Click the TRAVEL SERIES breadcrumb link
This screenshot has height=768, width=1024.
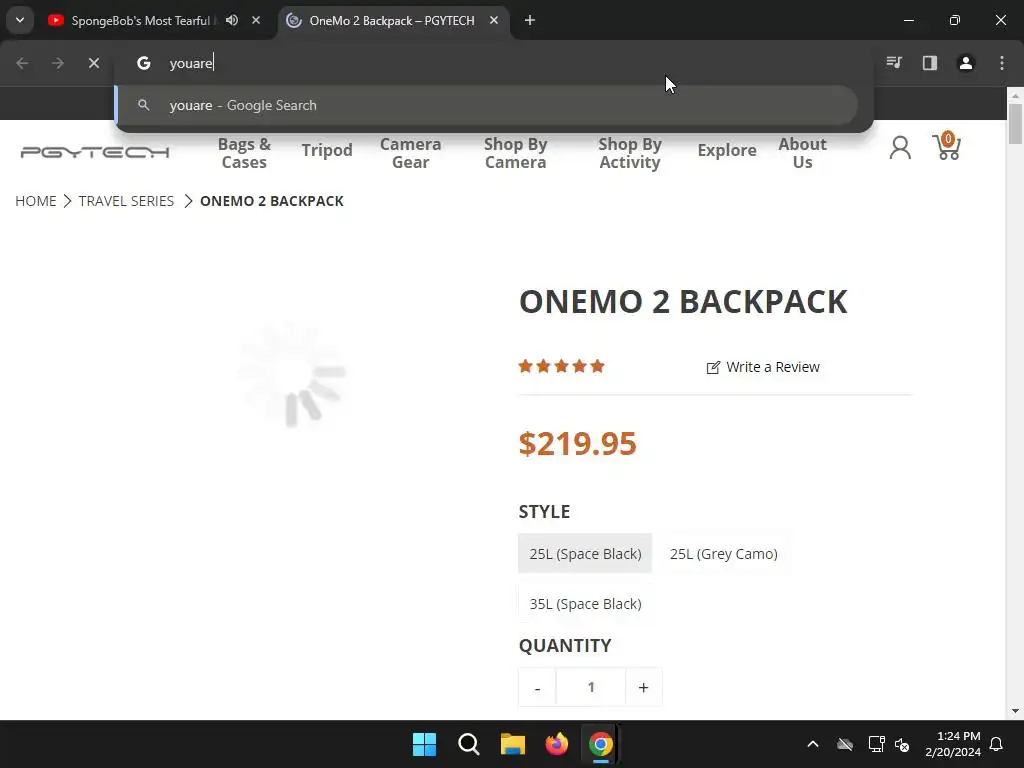[x=126, y=201]
